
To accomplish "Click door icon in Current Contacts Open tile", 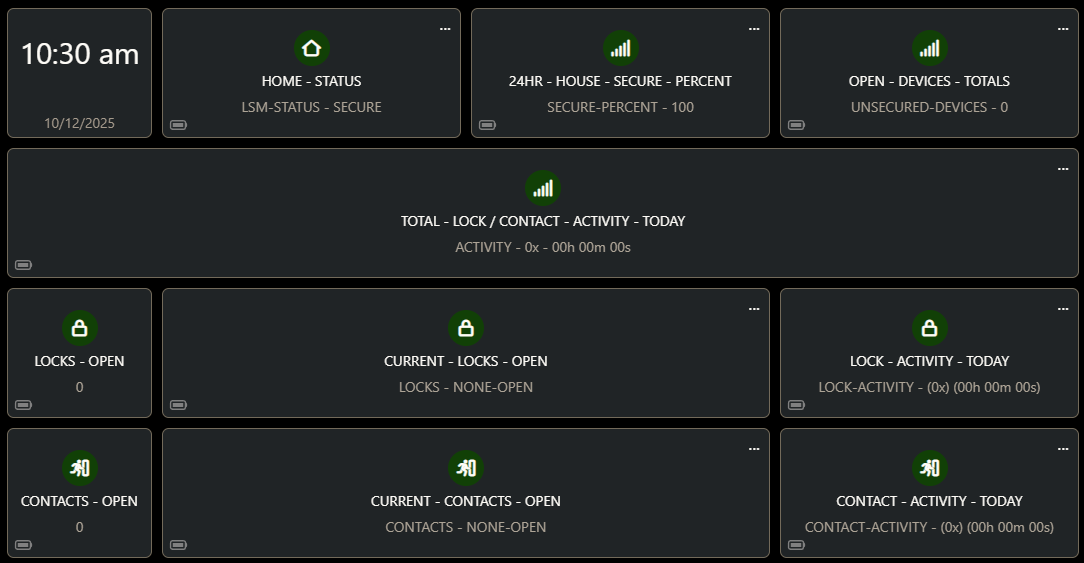I will click(466, 468).
